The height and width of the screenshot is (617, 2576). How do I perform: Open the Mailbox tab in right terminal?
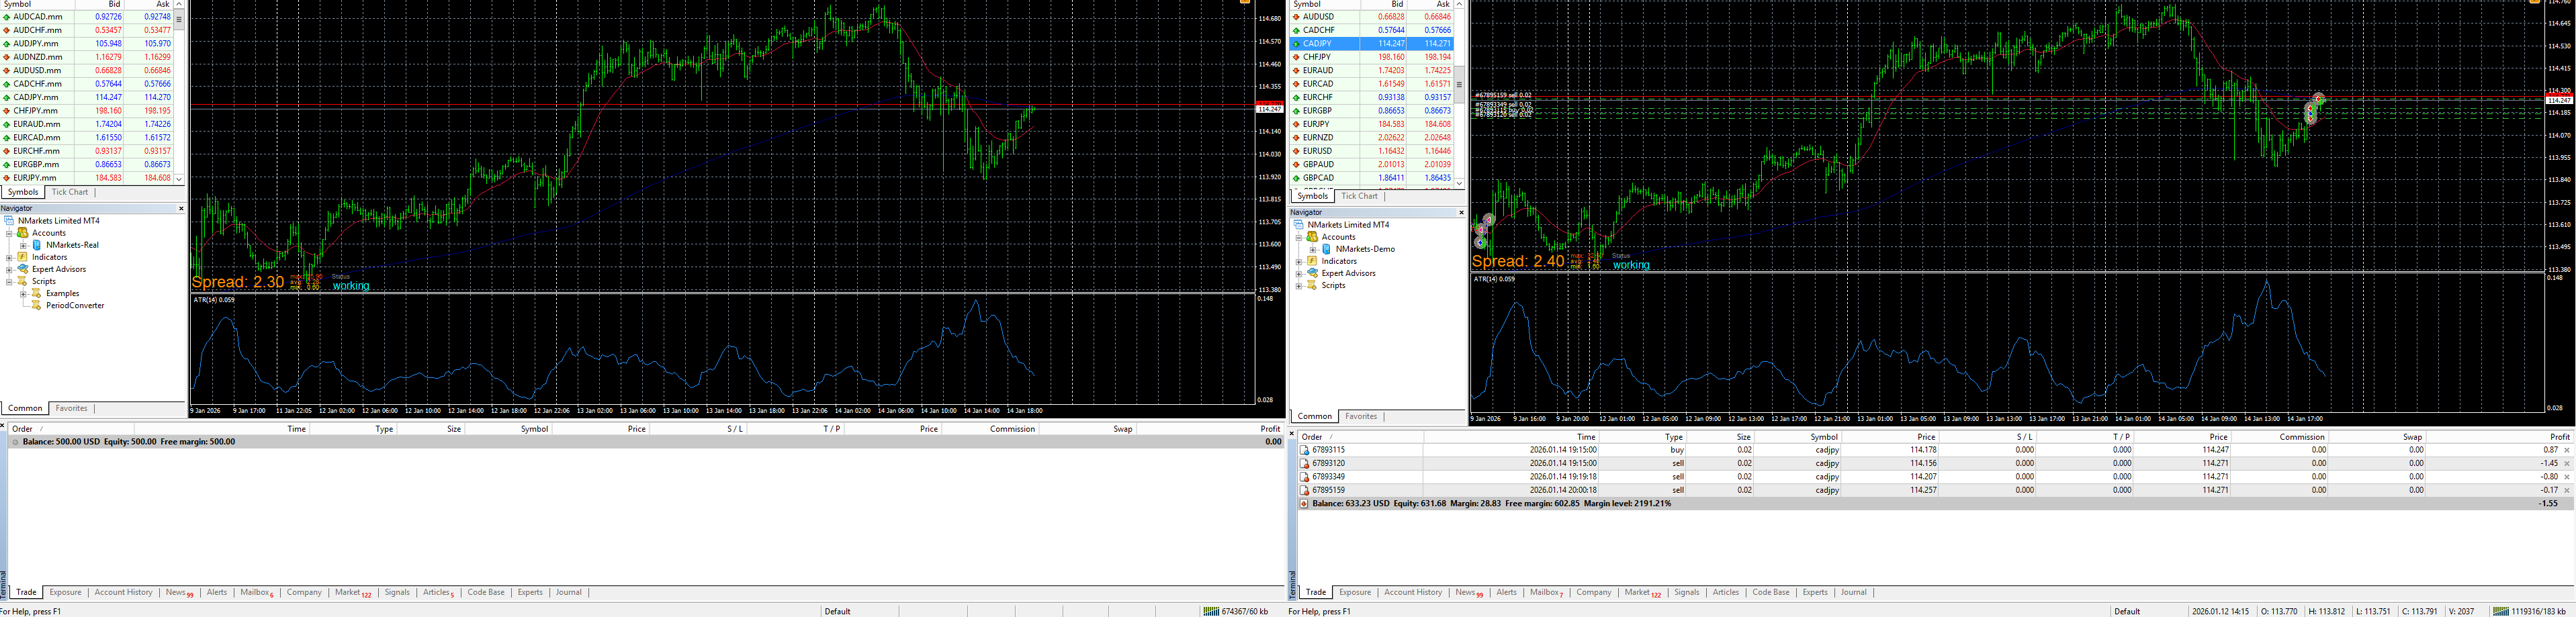pos(1547,592)
